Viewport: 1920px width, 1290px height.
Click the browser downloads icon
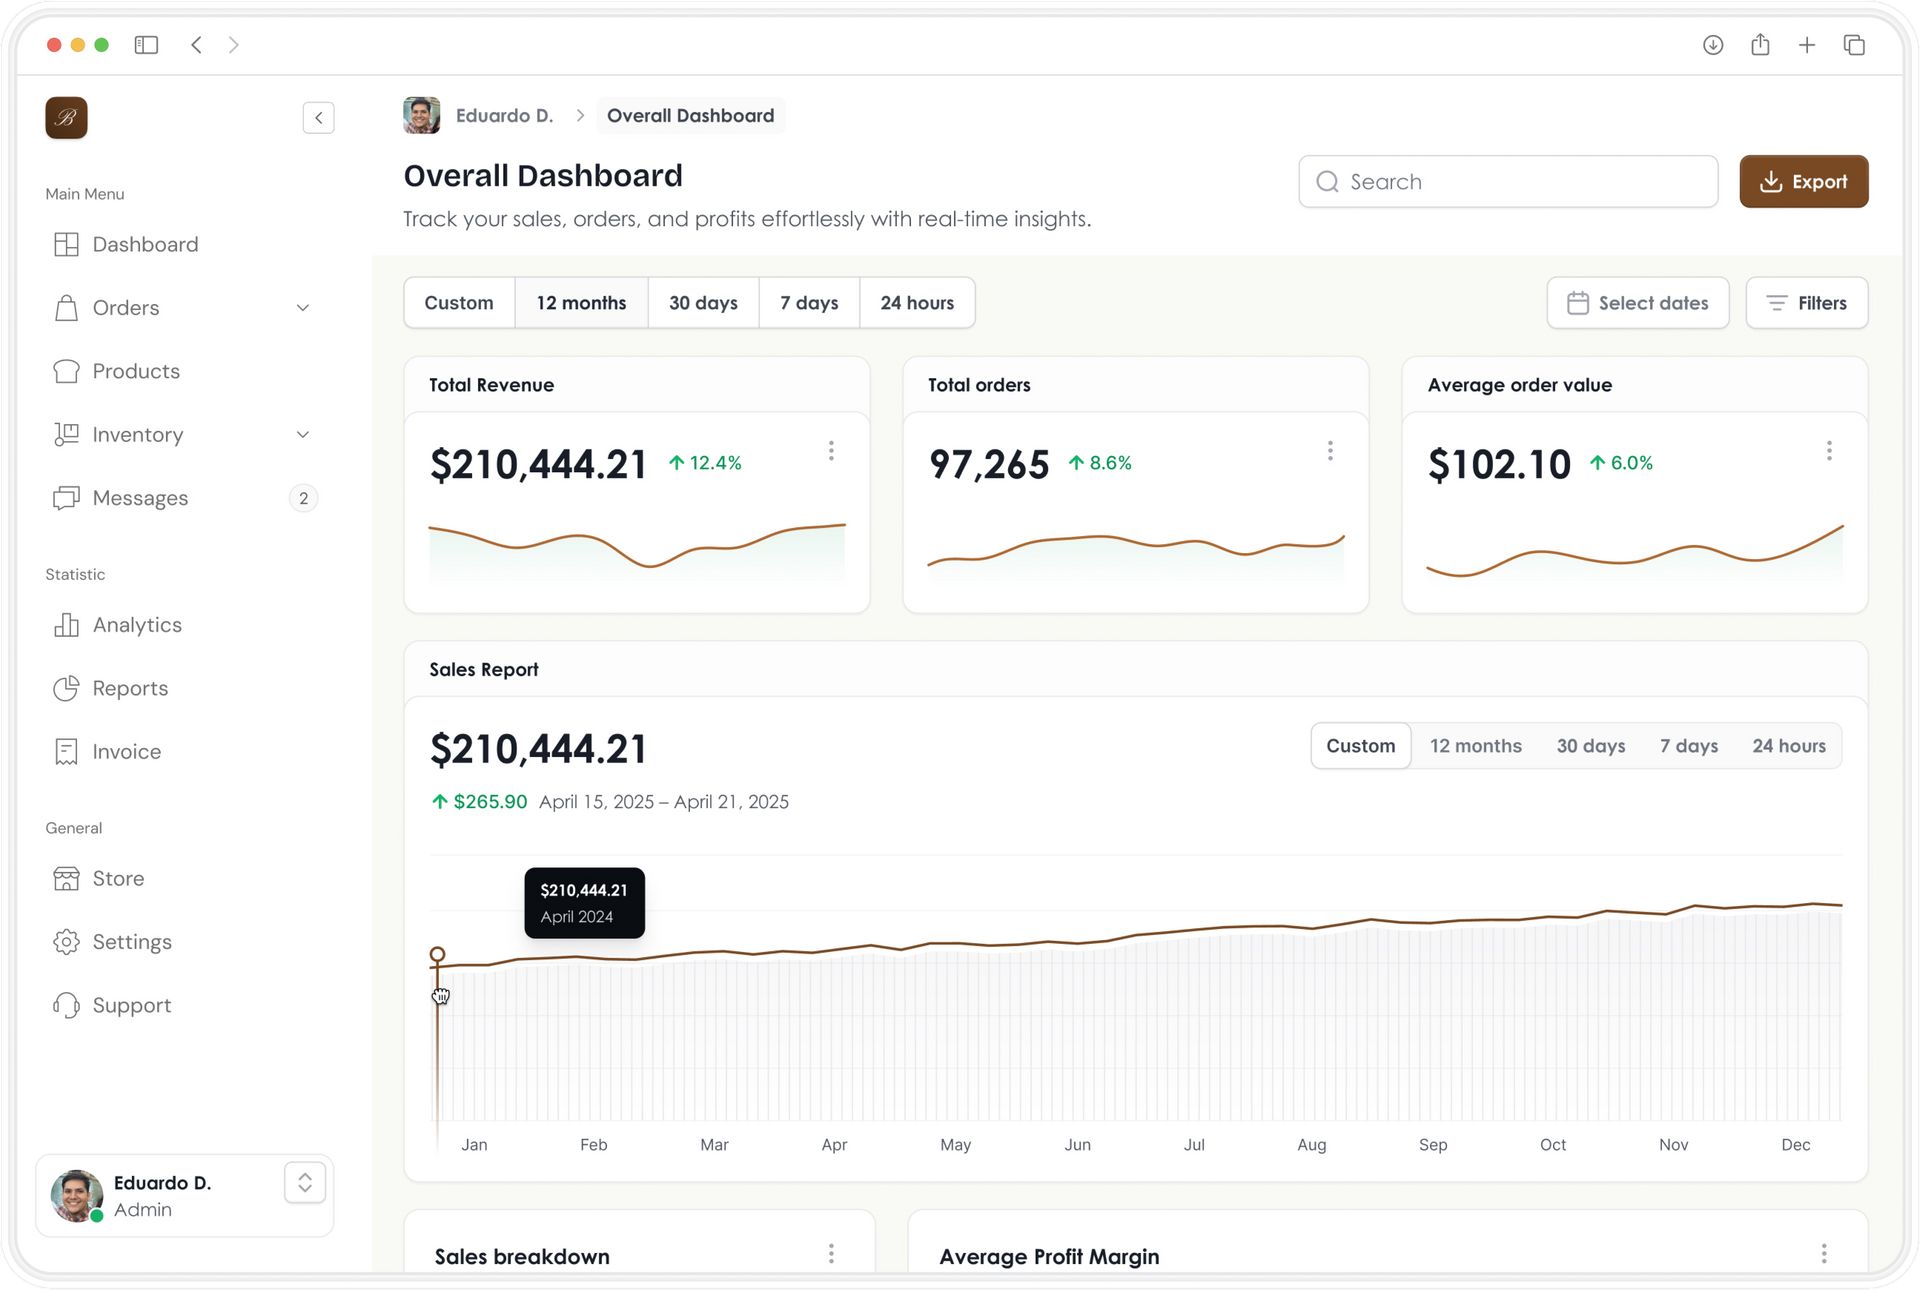point(1713,45)
